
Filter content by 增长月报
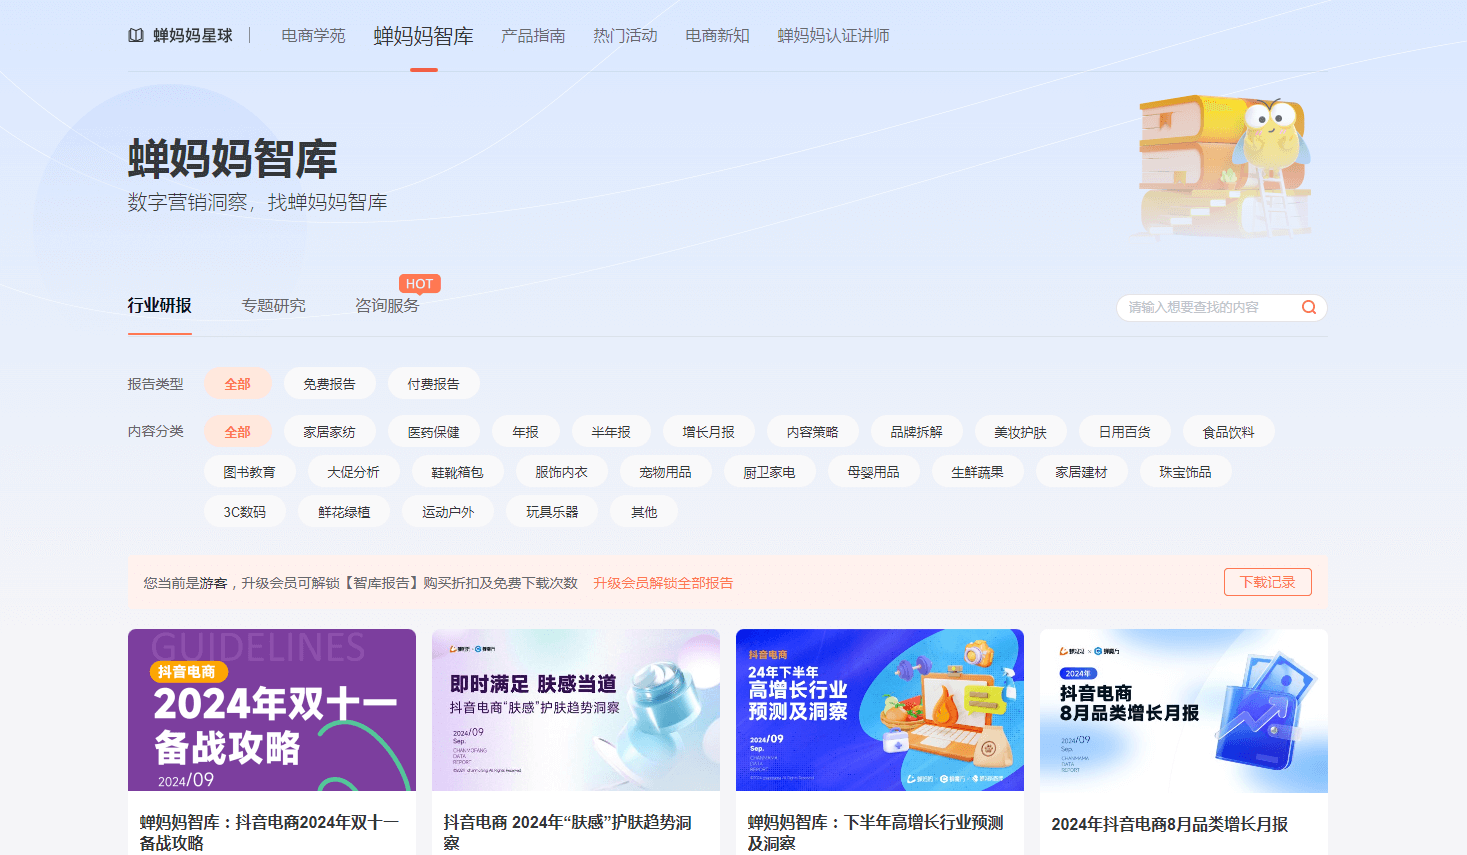pos(709,432)
